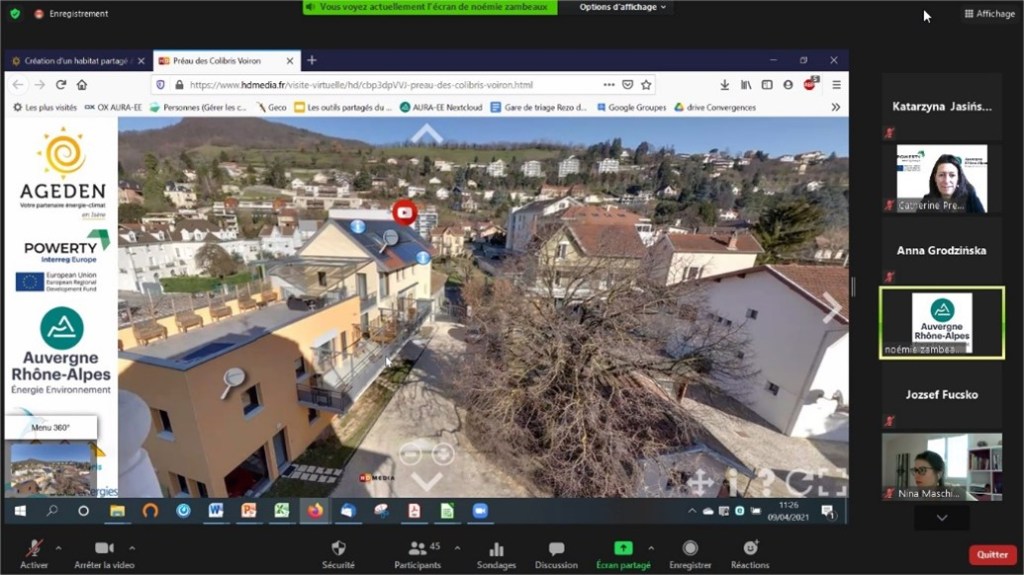Click the red Quitter button
1024x575 pixels.
pos(992,555)
